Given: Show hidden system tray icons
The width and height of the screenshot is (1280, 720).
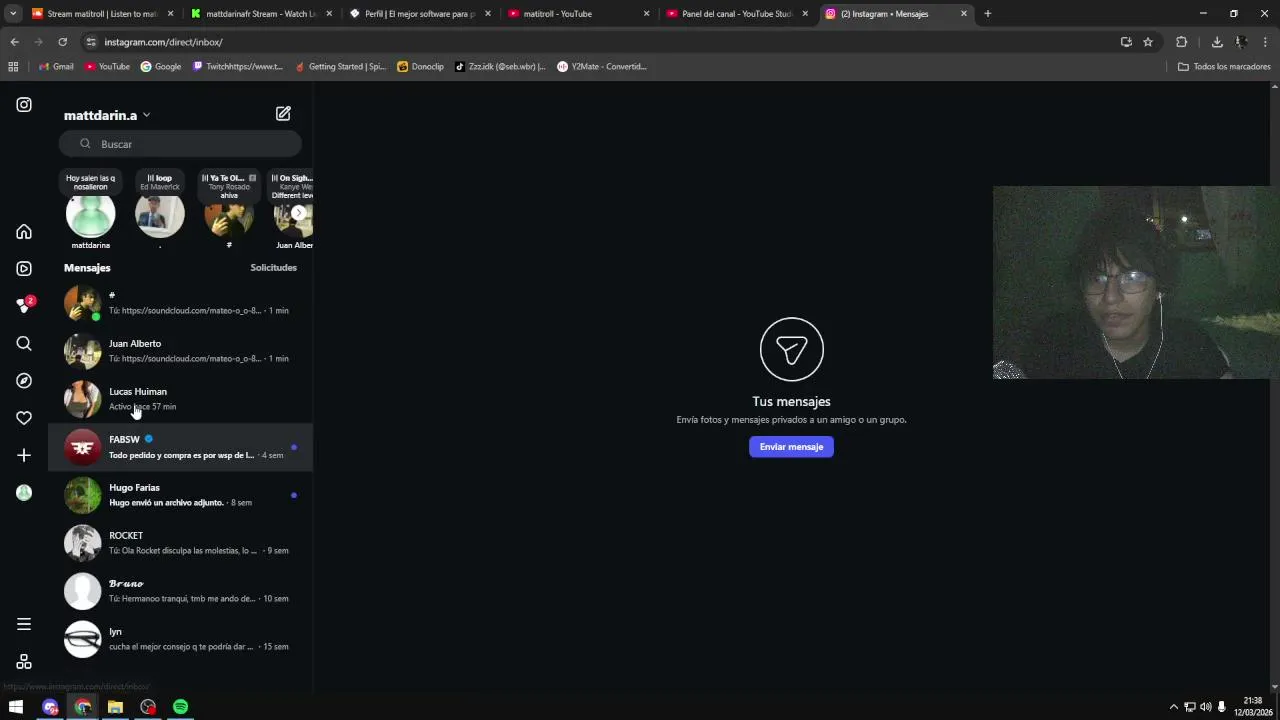Looking at the screenshot, I should point(1174,707).
